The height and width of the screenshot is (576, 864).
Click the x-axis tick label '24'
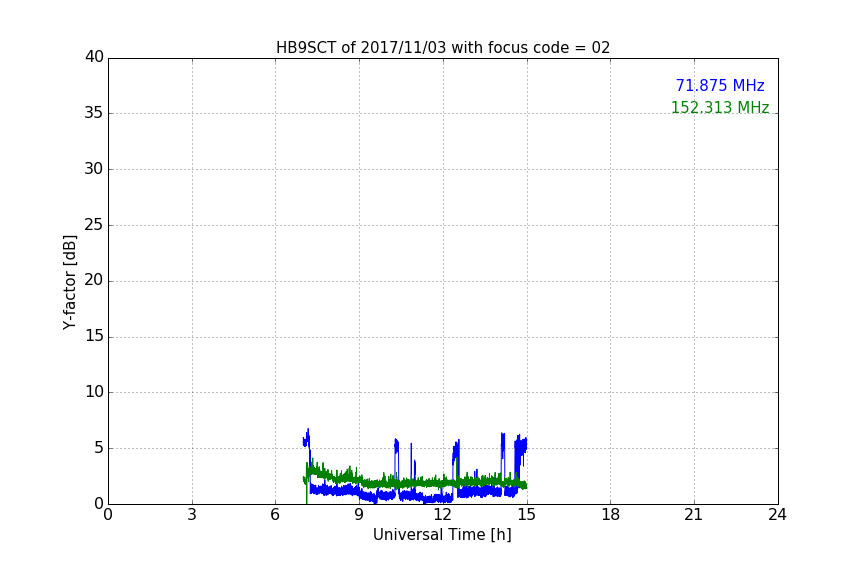pyautogui.click(x=778, y=515)
